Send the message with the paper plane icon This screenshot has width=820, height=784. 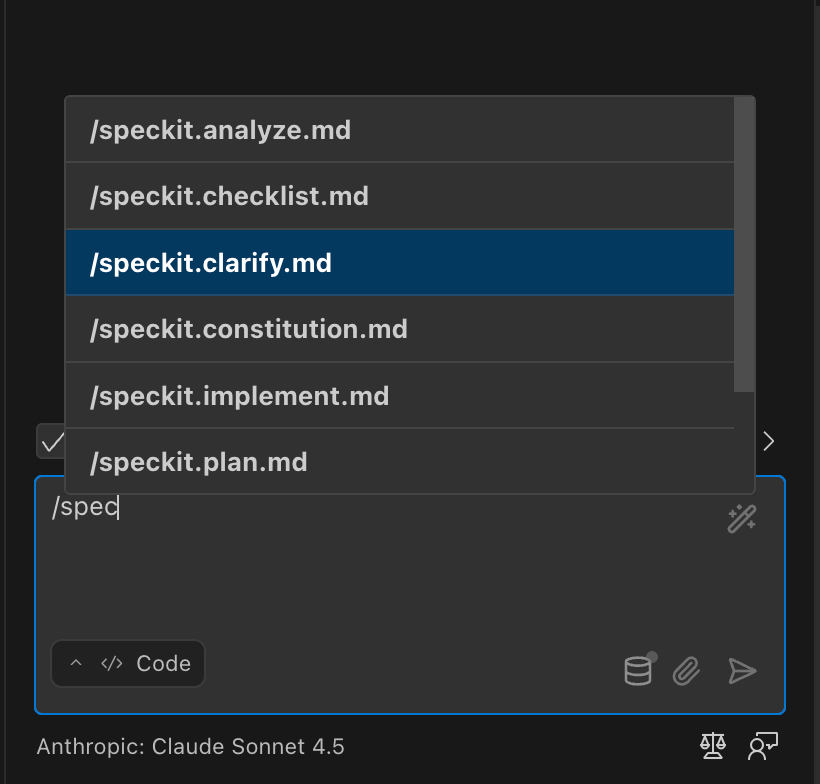tap(742, 671)
